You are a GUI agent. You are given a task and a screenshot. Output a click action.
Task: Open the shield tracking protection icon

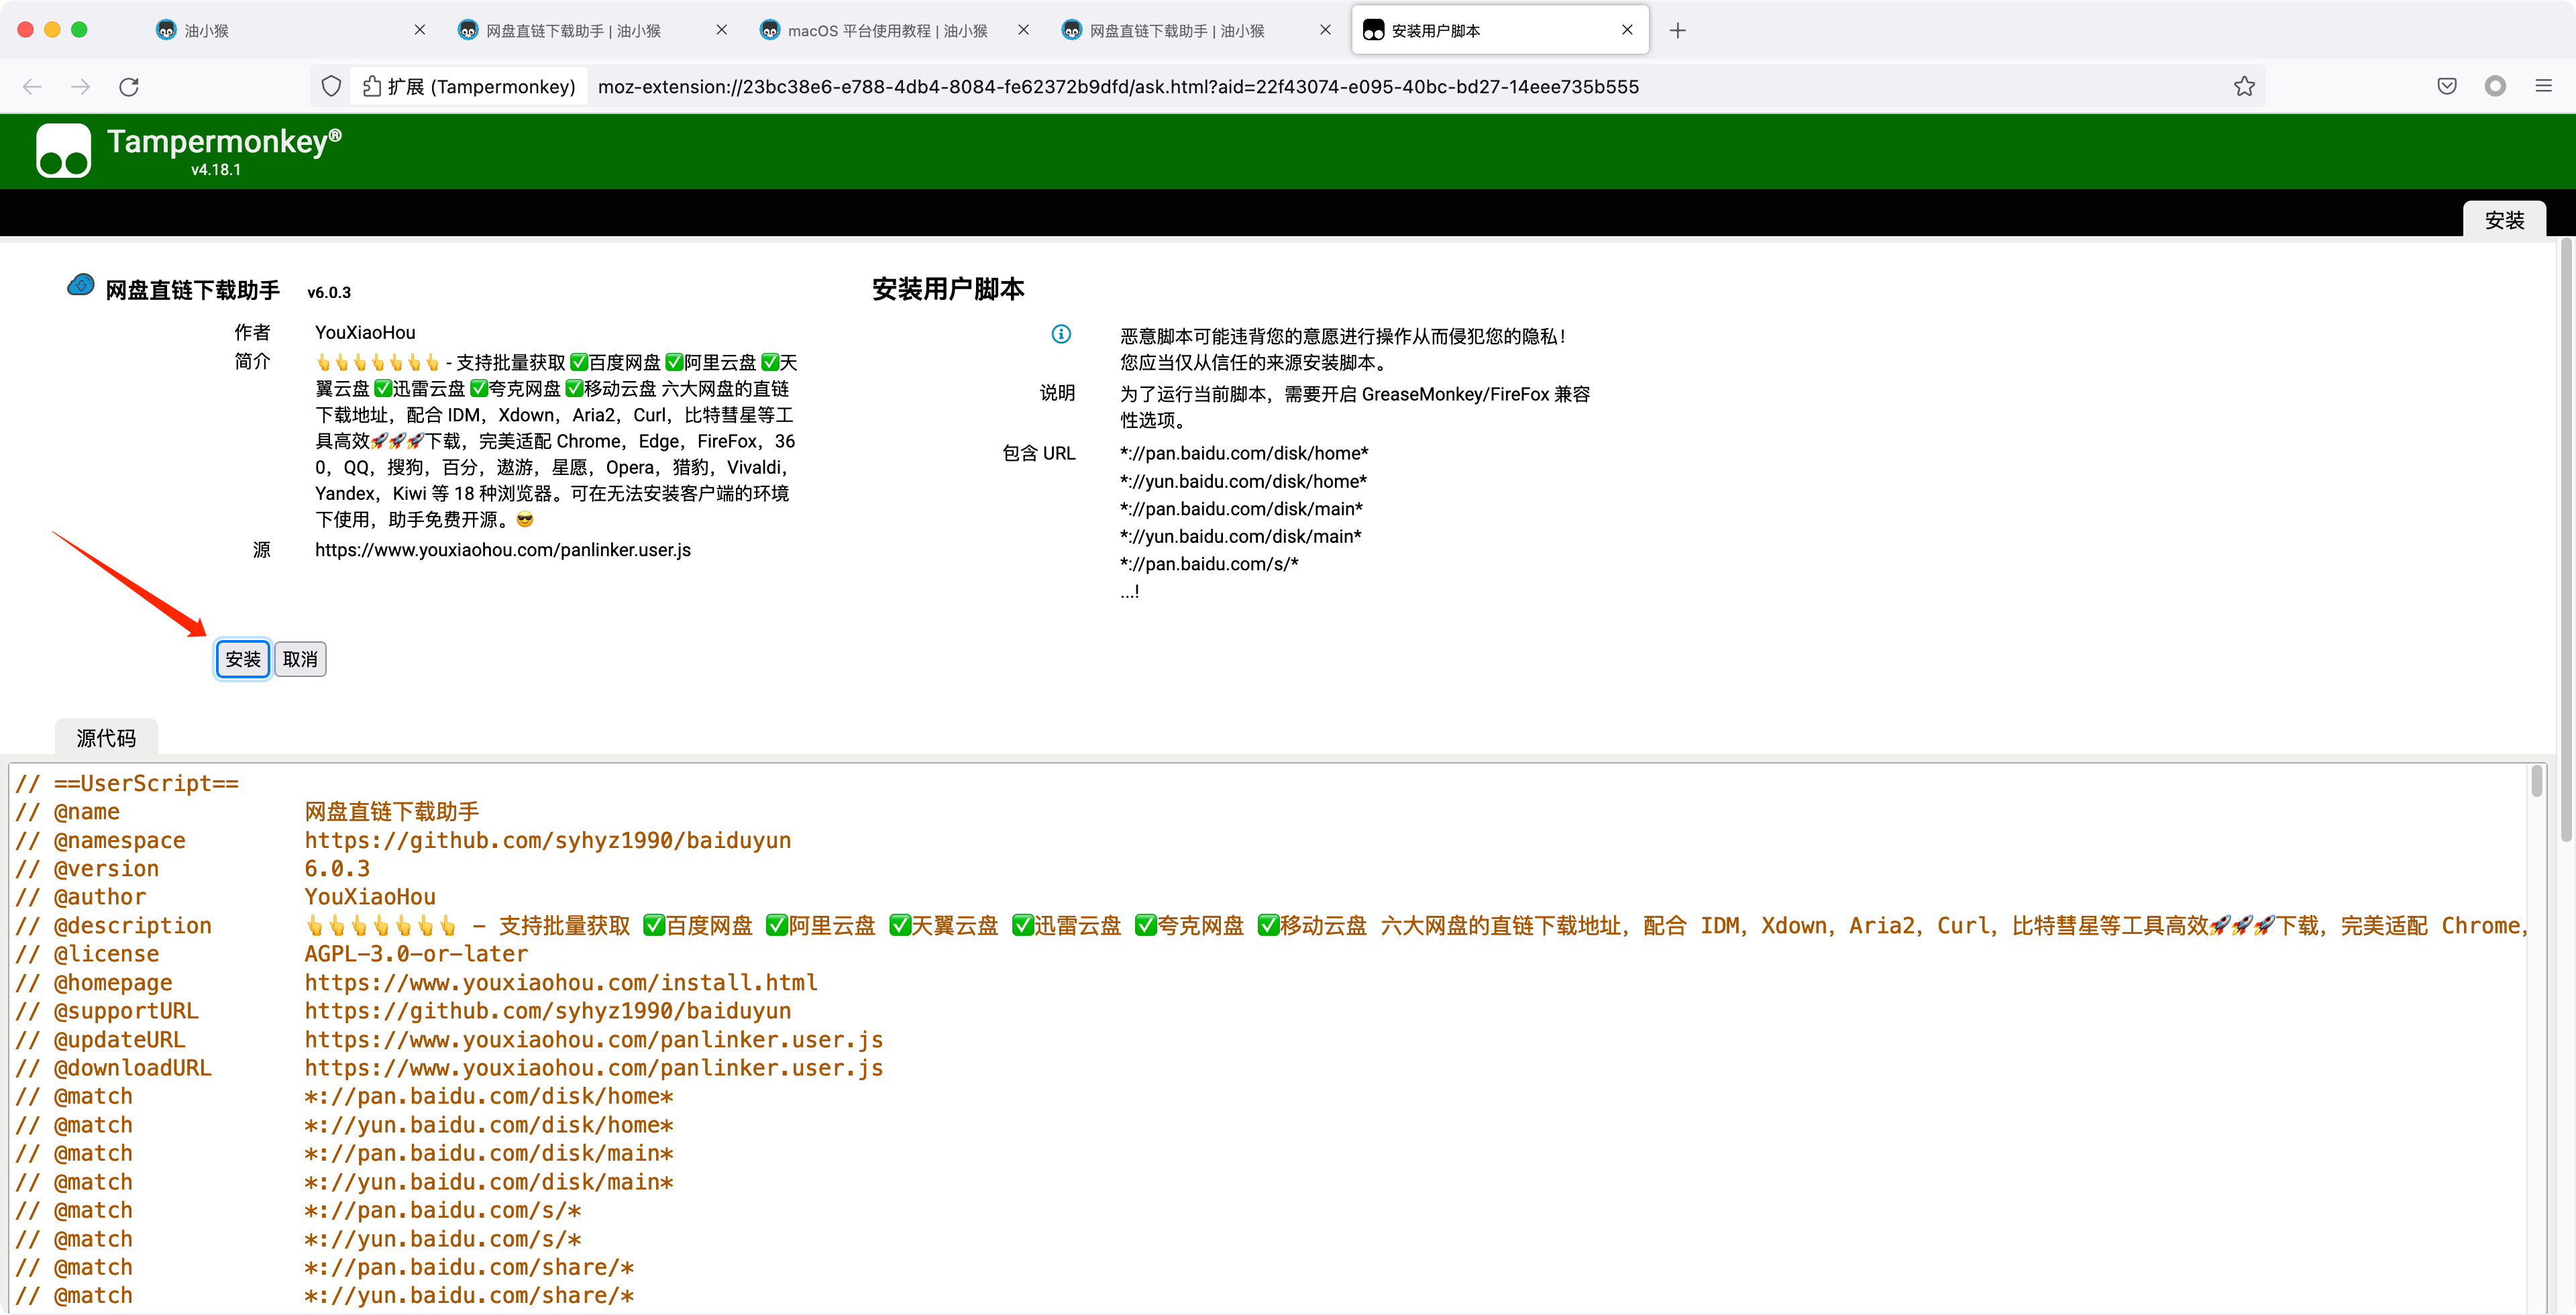[x=331, y=87]
